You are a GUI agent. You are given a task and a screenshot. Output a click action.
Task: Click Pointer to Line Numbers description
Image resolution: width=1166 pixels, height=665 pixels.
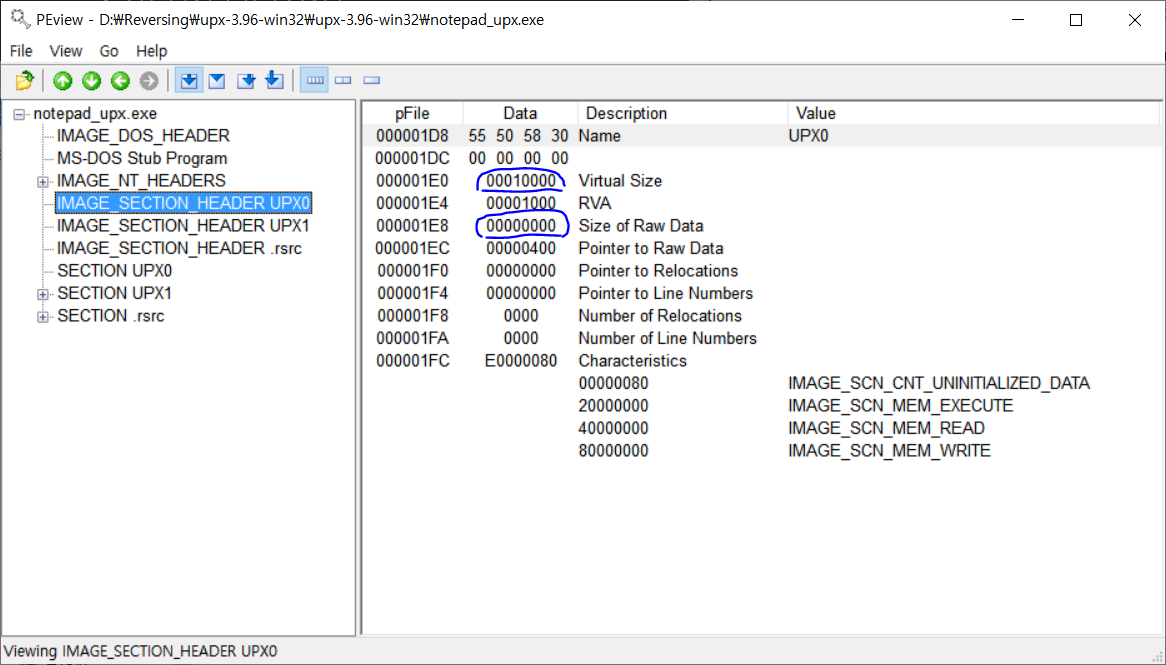666,293
